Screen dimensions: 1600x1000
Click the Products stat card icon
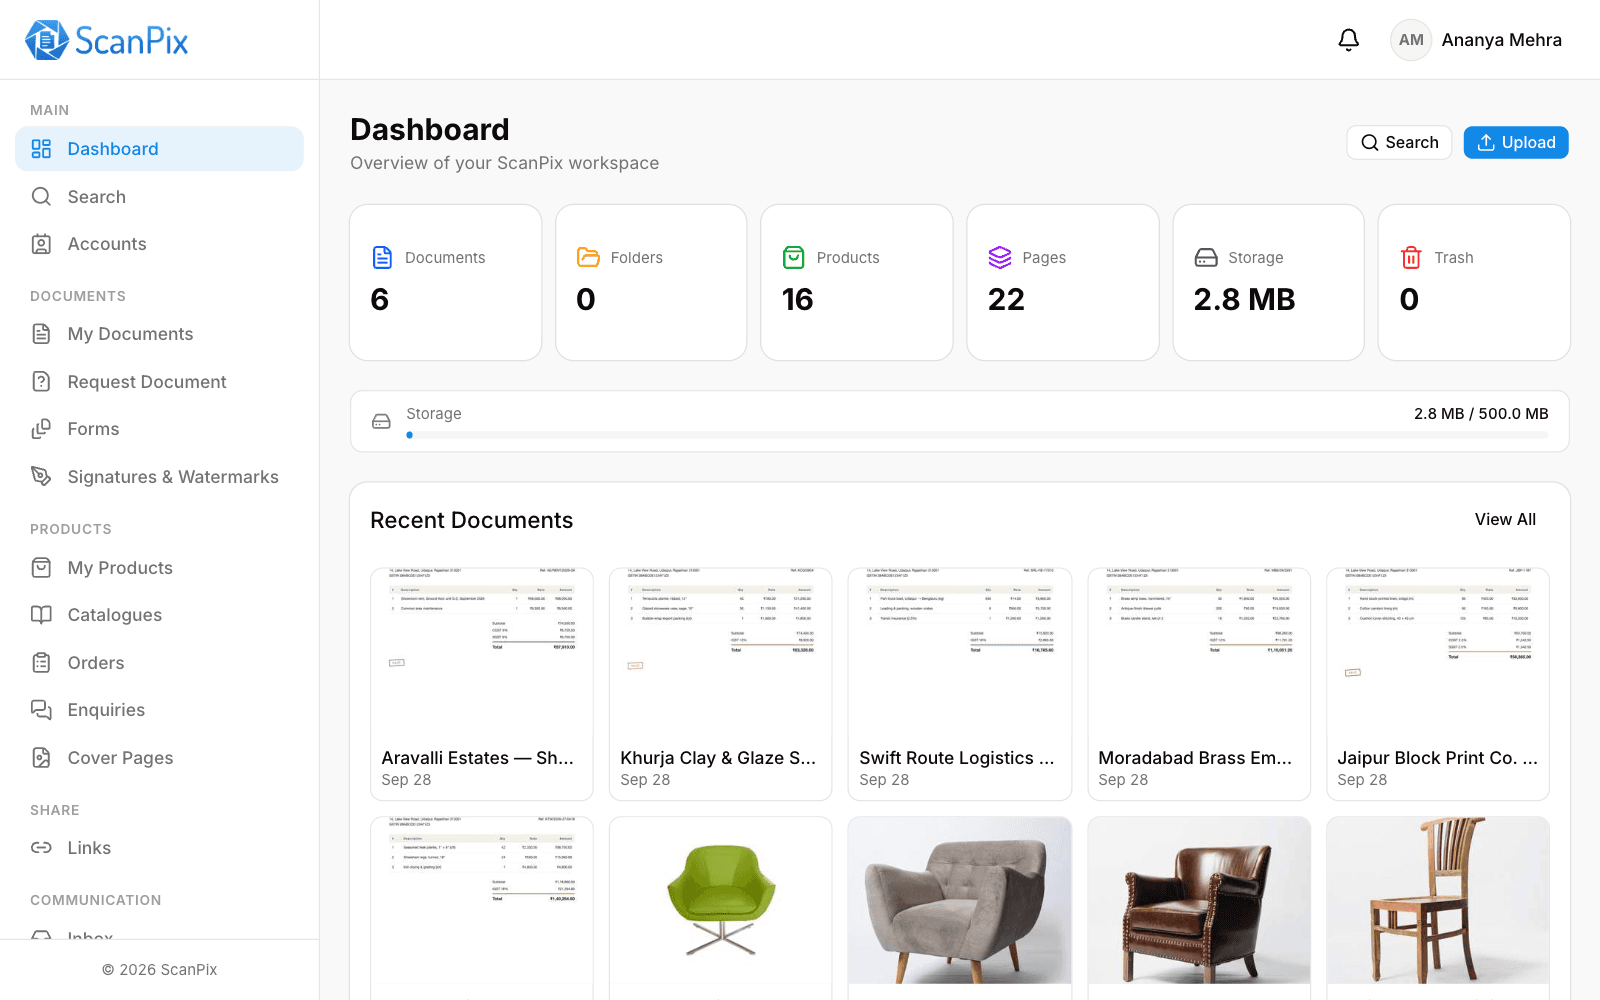pos(794,257)
